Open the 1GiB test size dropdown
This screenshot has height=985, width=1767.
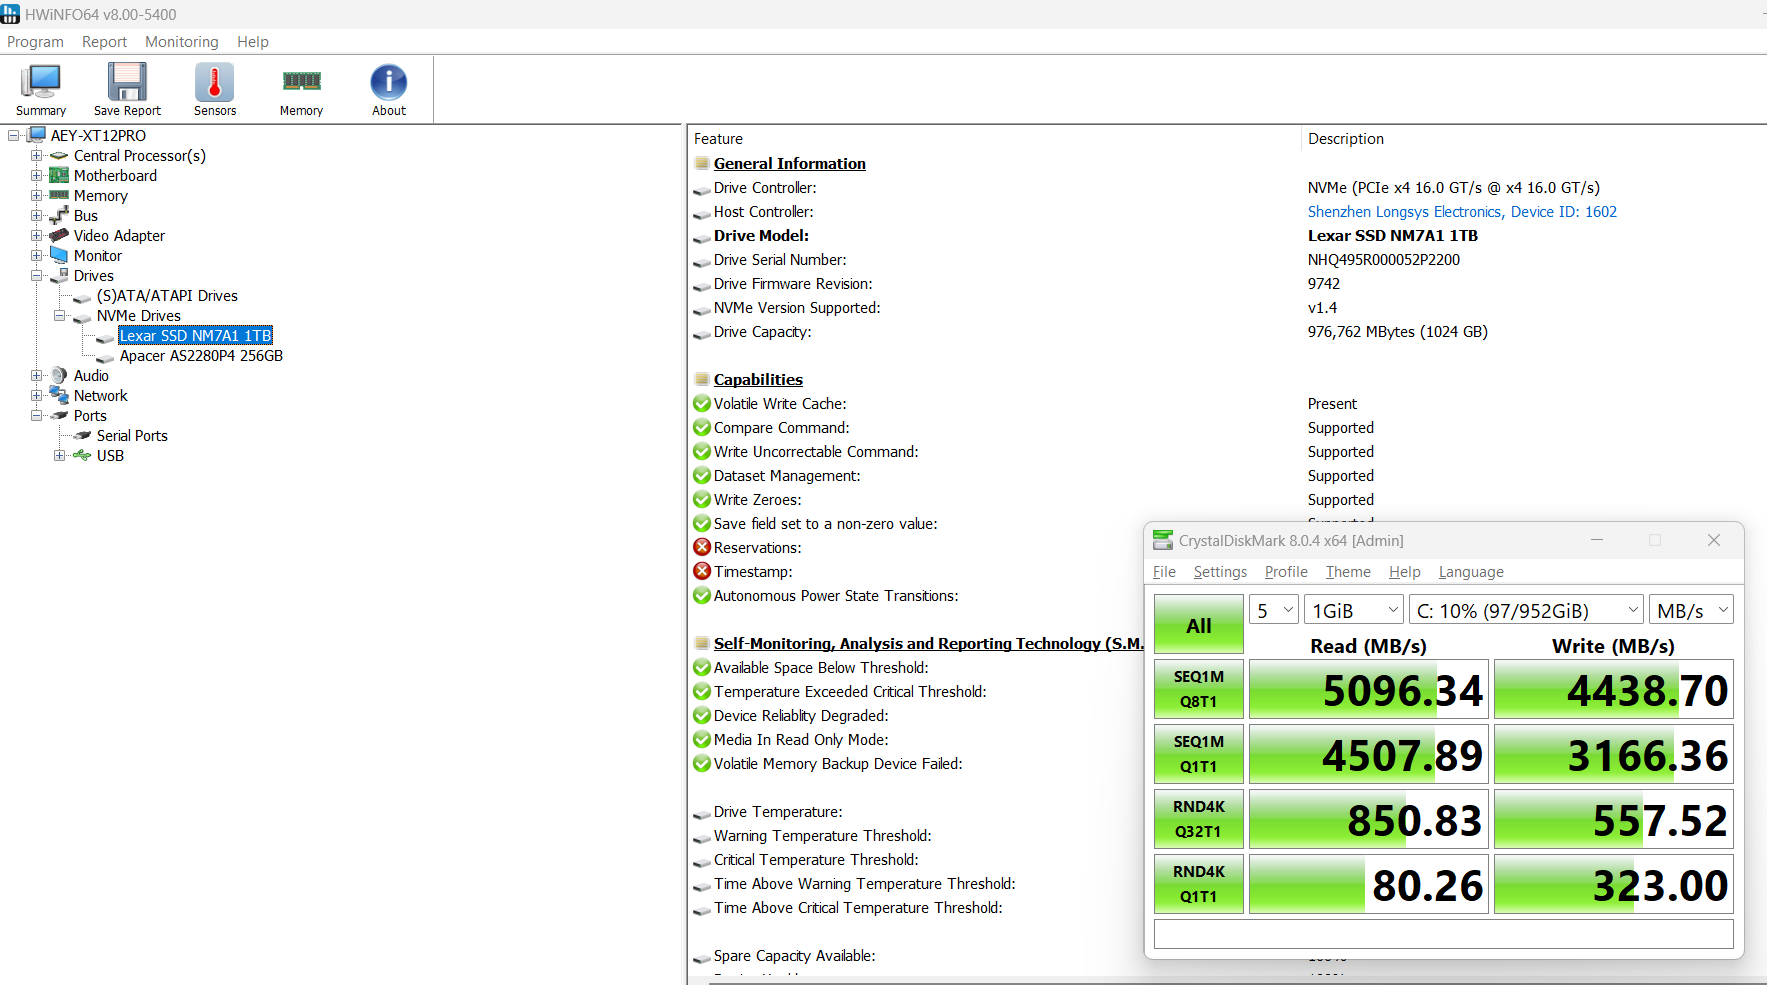(1354, 610)
